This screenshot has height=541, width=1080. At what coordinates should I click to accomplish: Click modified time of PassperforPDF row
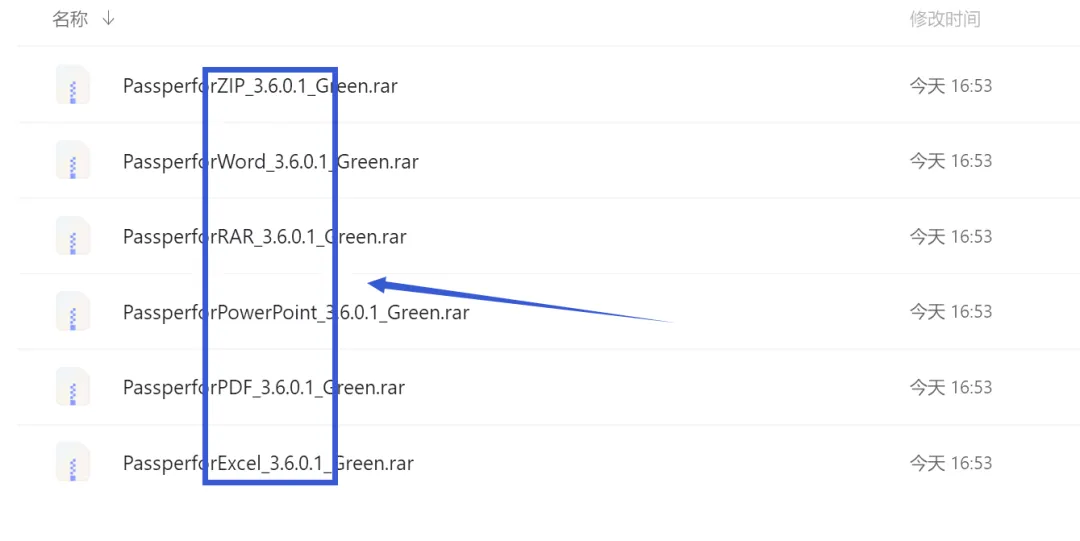[x=951, y=387]
